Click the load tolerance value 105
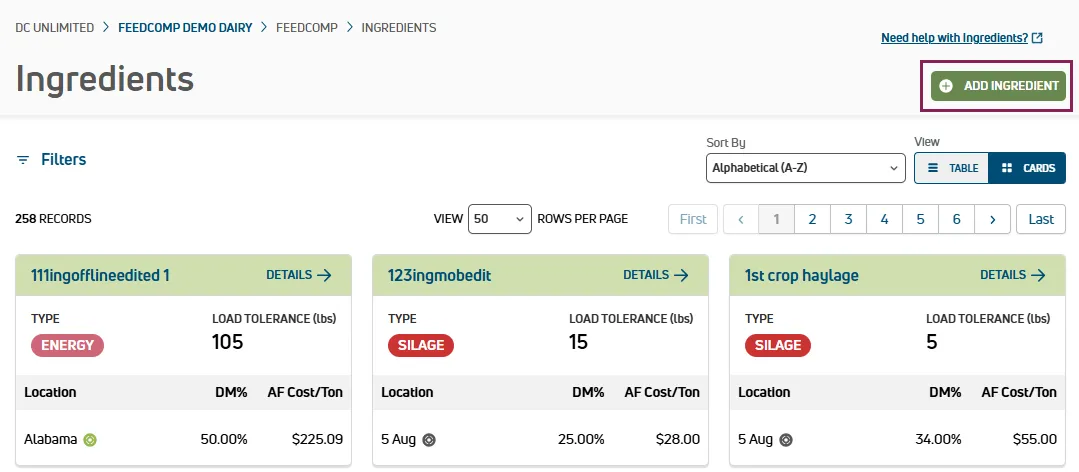Viewport: 1079px width, 472px height. click(228, 342)
